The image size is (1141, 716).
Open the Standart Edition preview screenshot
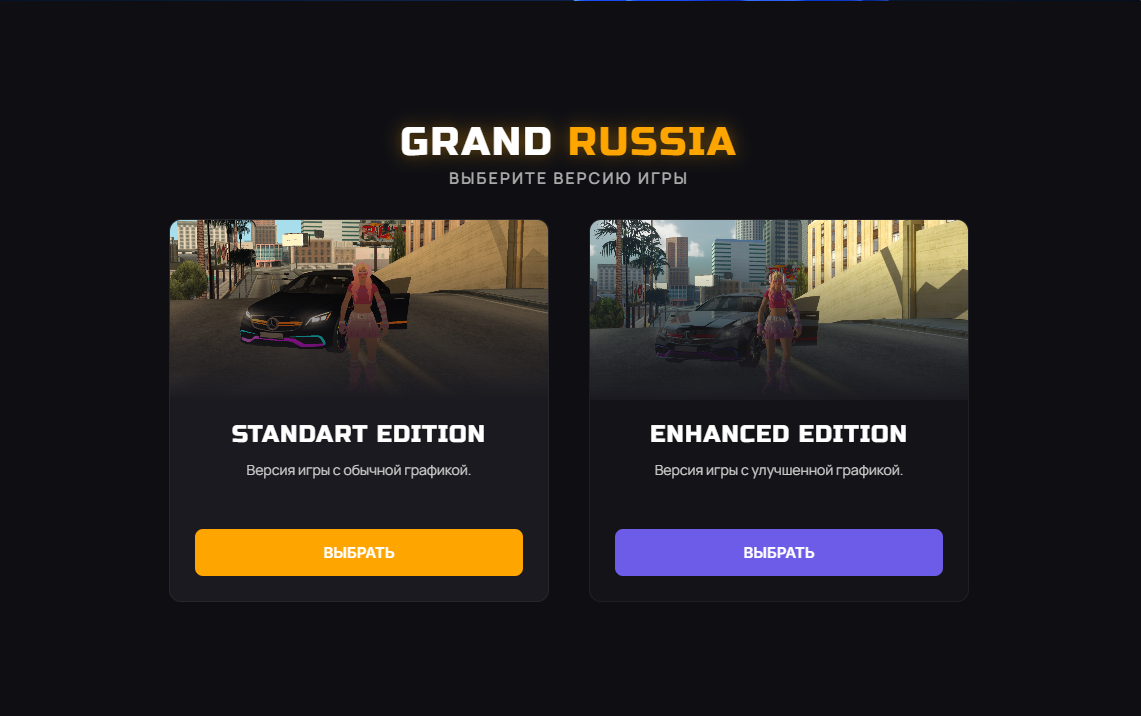(359, 309)
